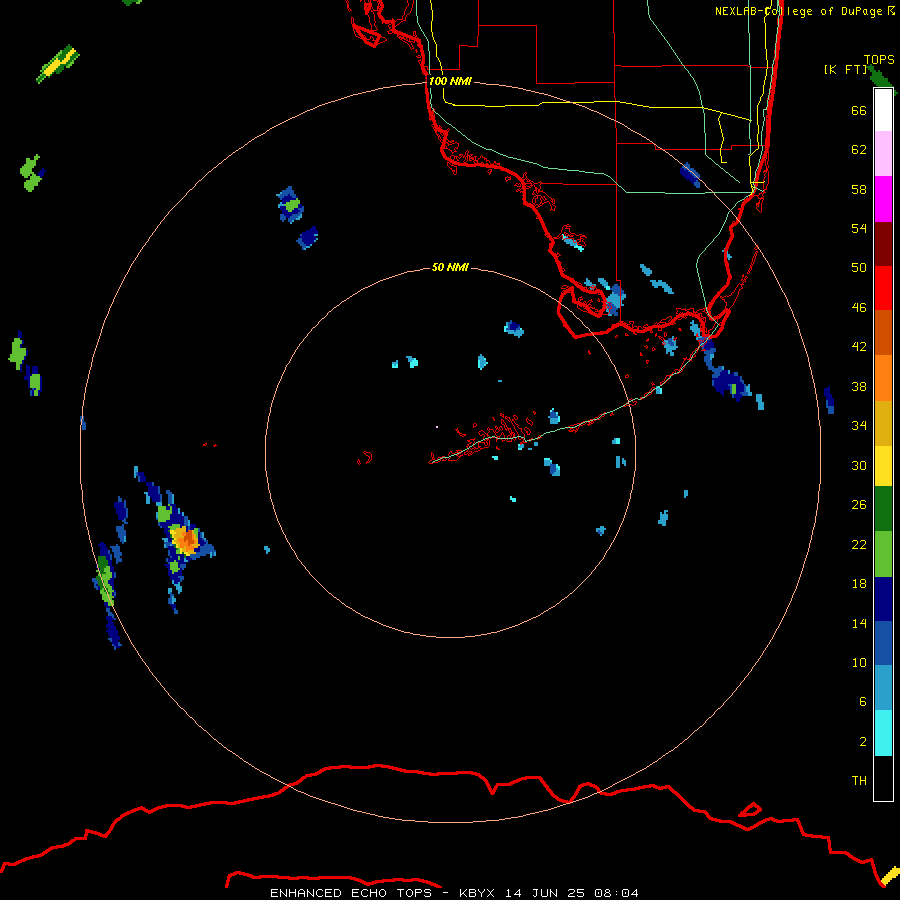This screenshot has width=900, height=900.
Task: Select the gold legend segment near 34
Action: [x=883, y=423]
